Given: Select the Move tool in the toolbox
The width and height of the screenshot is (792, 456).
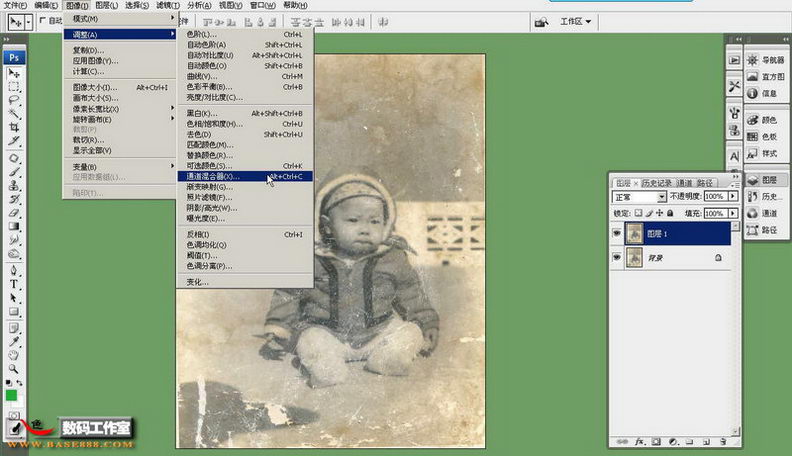Looking at the screenshot, I should pyautogui.click(x=14, y=74).
